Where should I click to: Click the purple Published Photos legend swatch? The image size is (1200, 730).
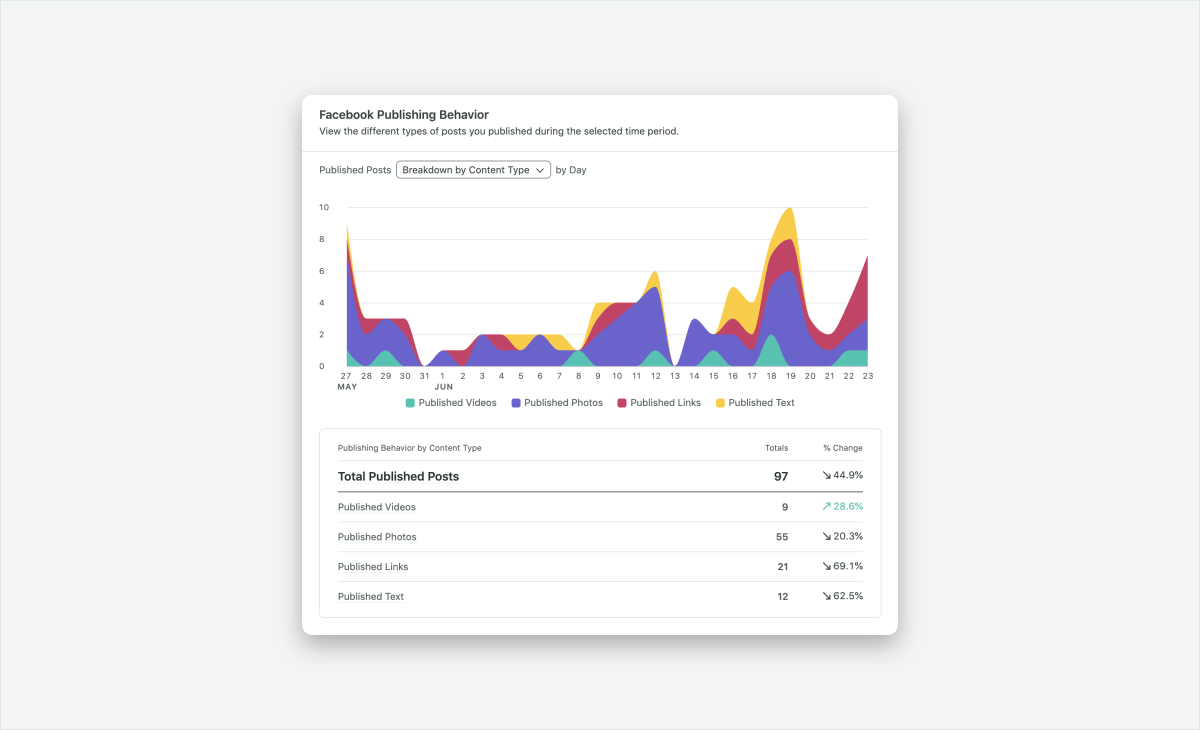[516, 403]
